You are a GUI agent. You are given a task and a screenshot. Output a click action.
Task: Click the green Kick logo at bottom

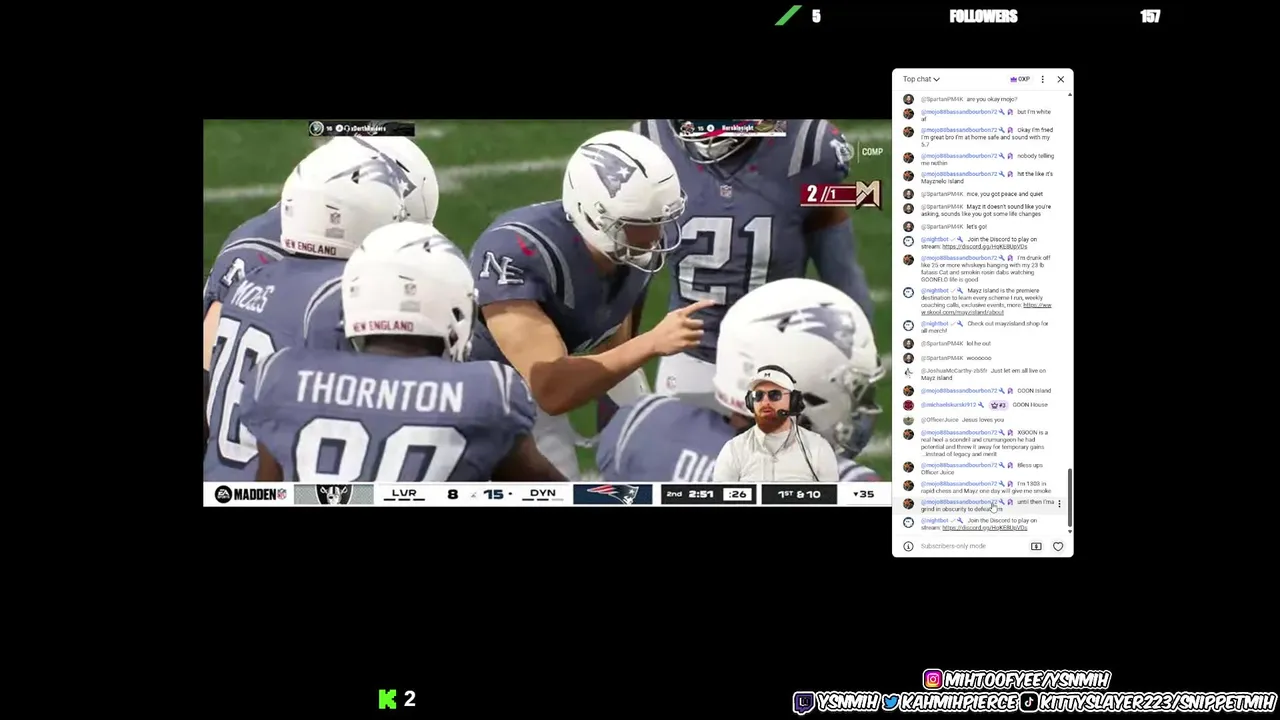pos(388,699)
